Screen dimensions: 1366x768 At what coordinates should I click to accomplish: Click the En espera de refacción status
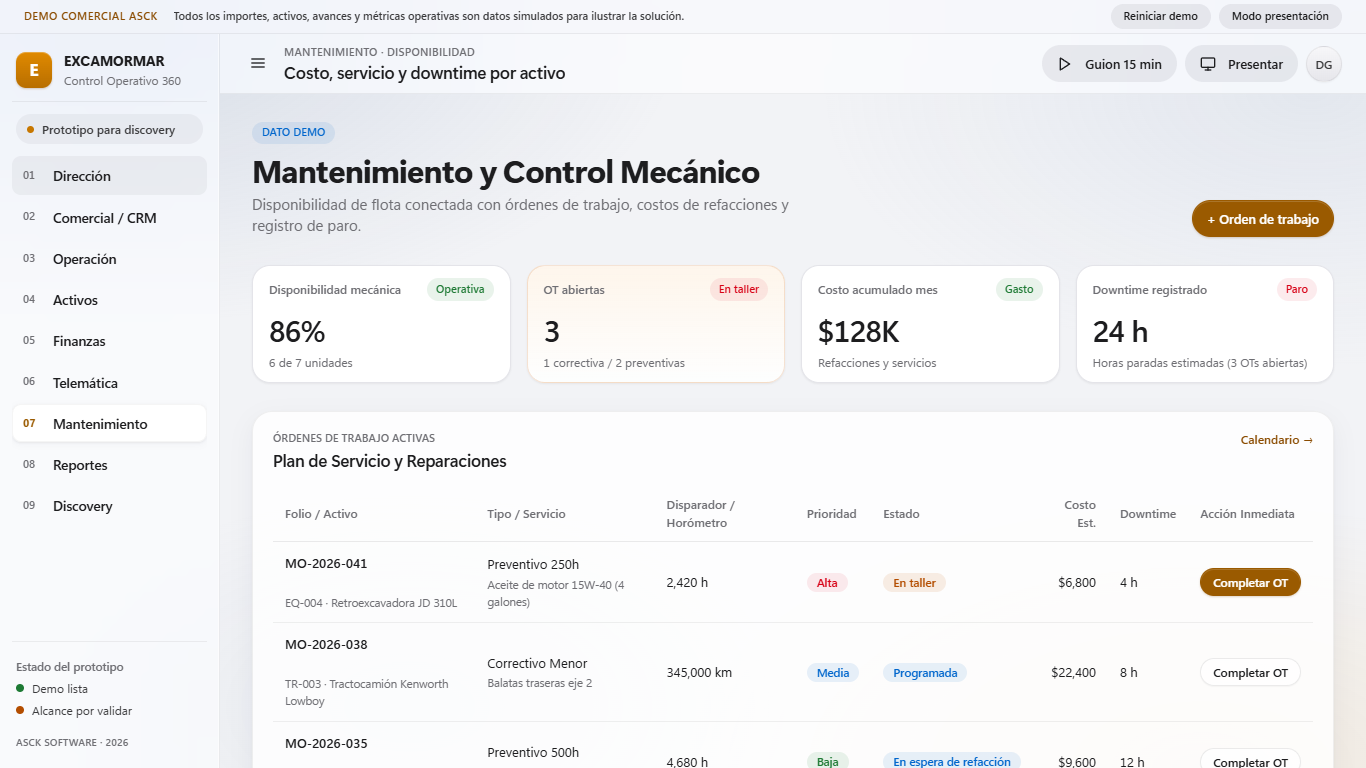coord(952,761)
